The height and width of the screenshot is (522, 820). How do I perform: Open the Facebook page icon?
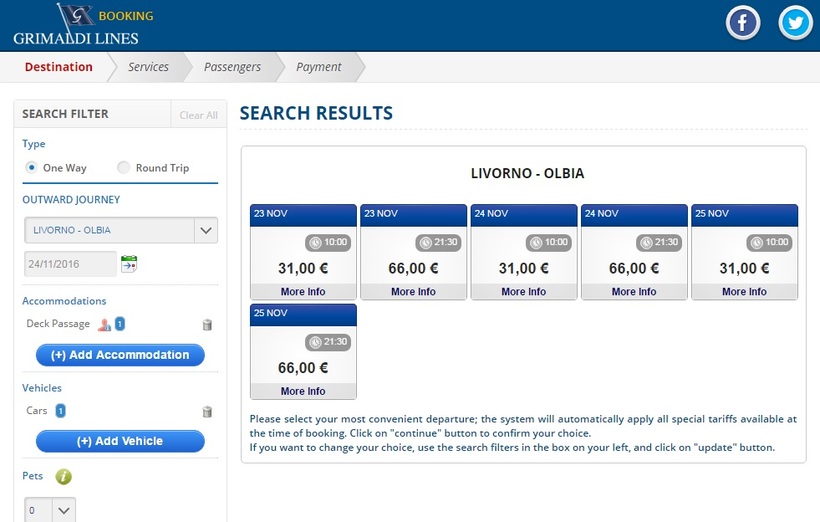[743, 23]
